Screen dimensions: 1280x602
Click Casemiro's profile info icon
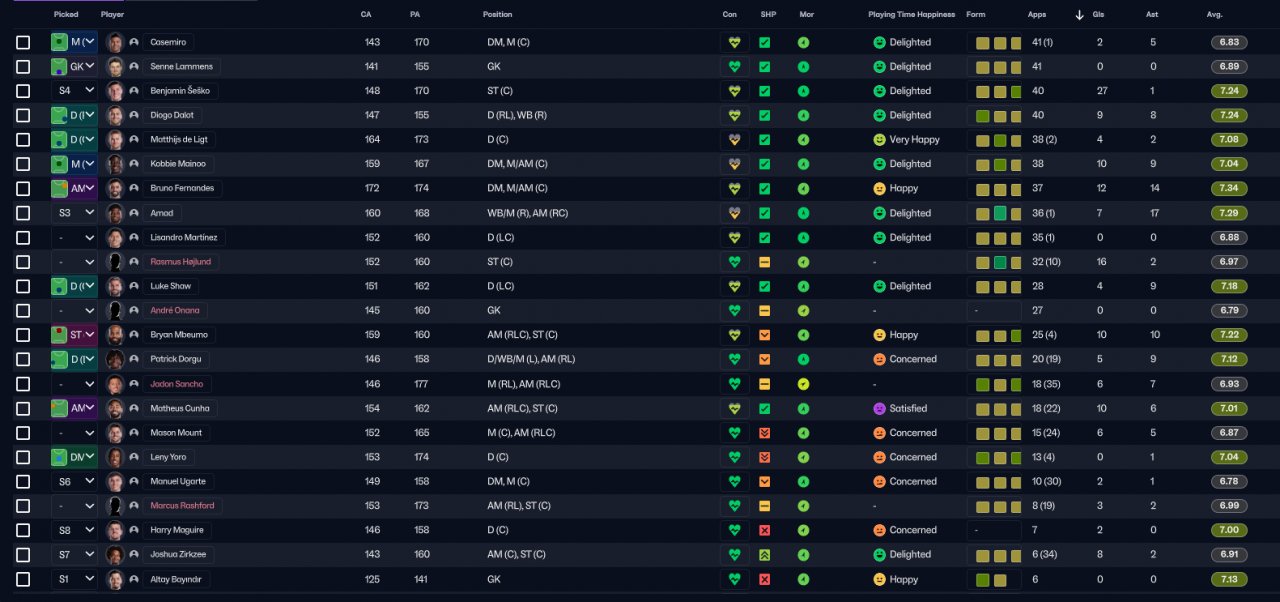[x=134, y=42]
